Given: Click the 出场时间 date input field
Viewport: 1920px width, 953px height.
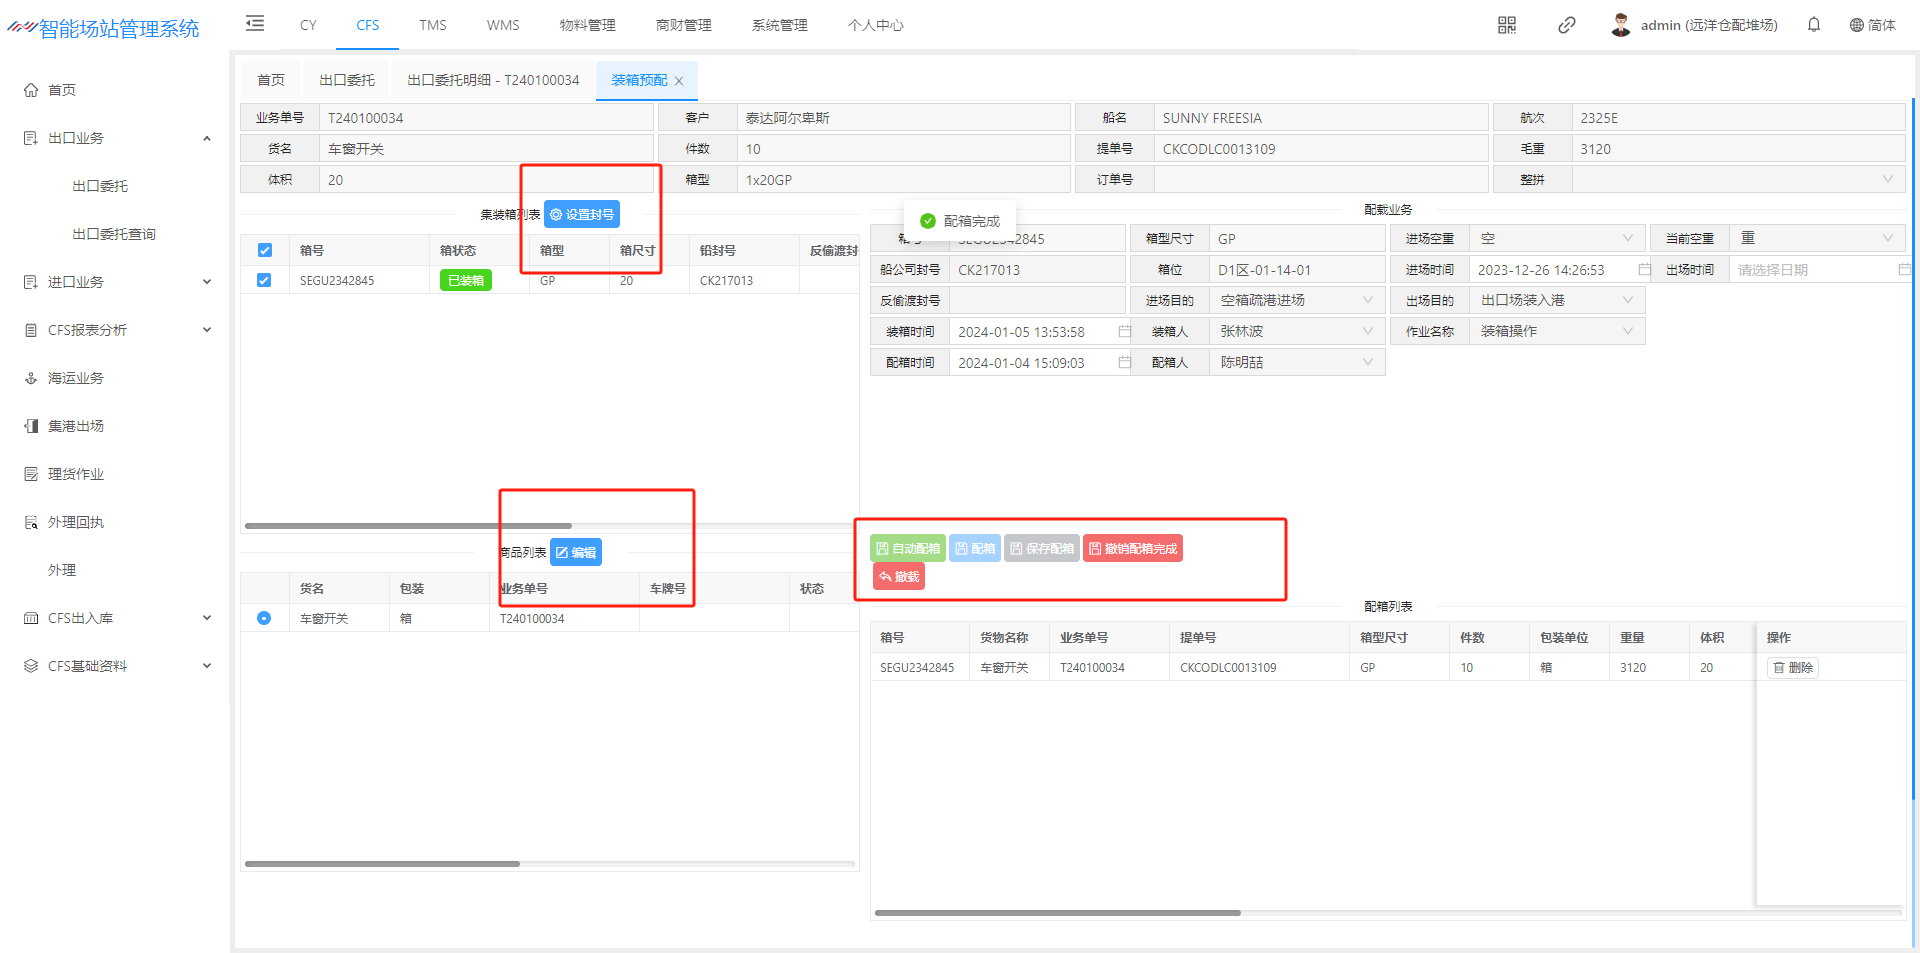Looking at the screenshot, I should (1812, 270).
